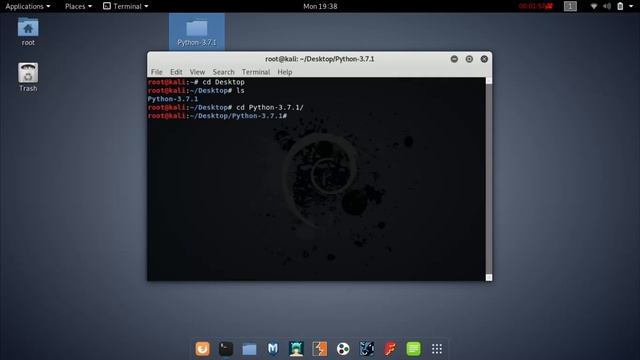Open the Search menu in the terminal

click(x=223, y=72)
